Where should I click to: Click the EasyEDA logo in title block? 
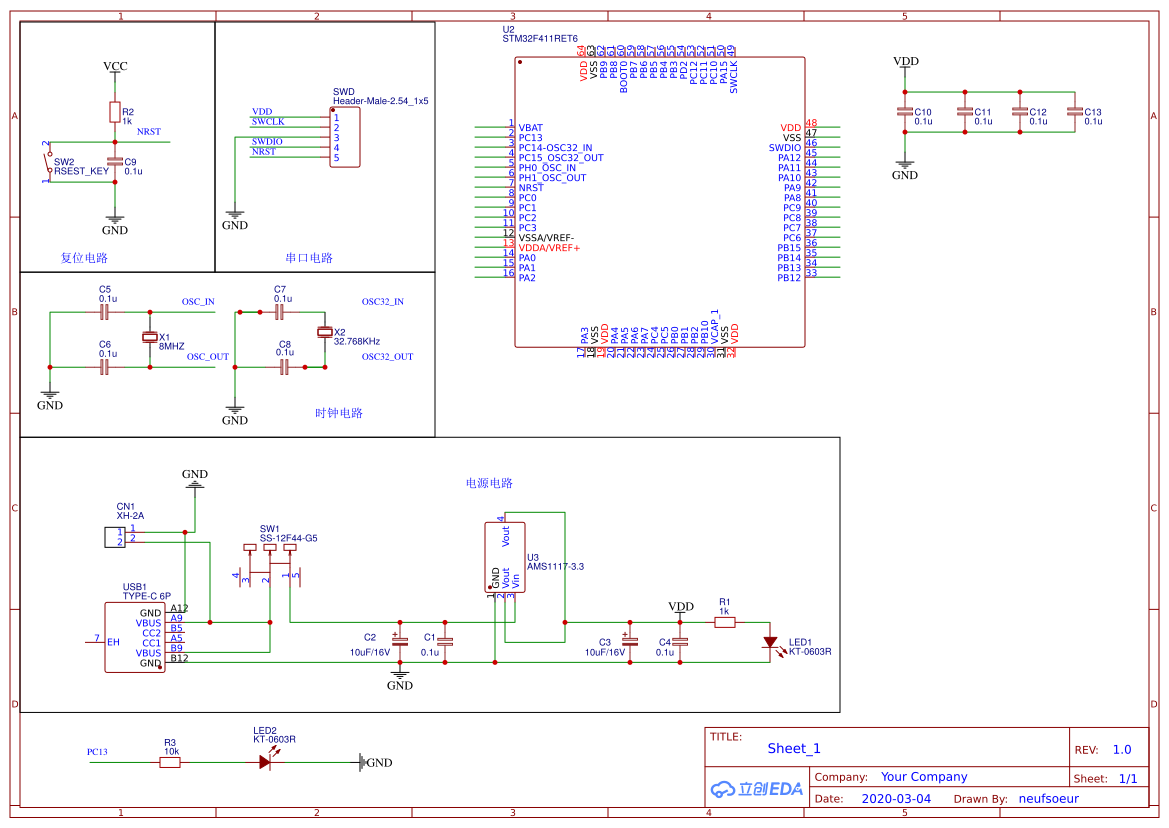tap(757, 789)
